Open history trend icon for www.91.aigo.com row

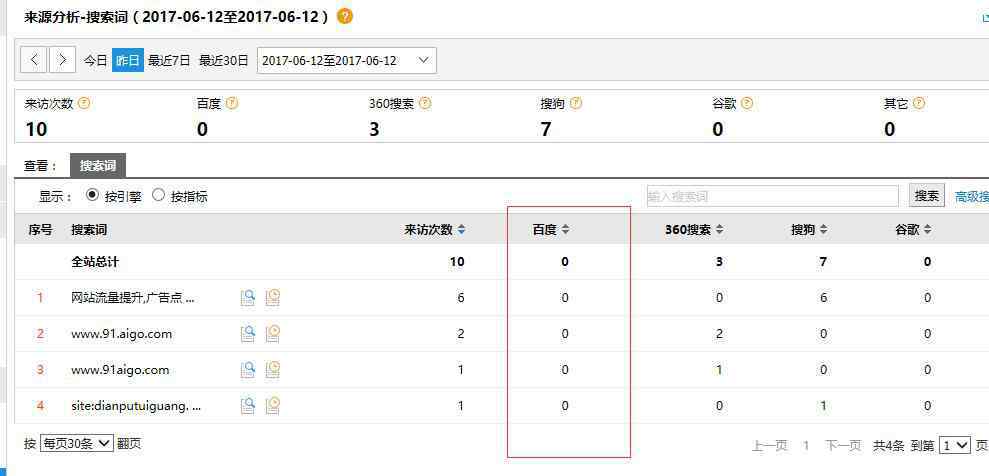[272, 334]
